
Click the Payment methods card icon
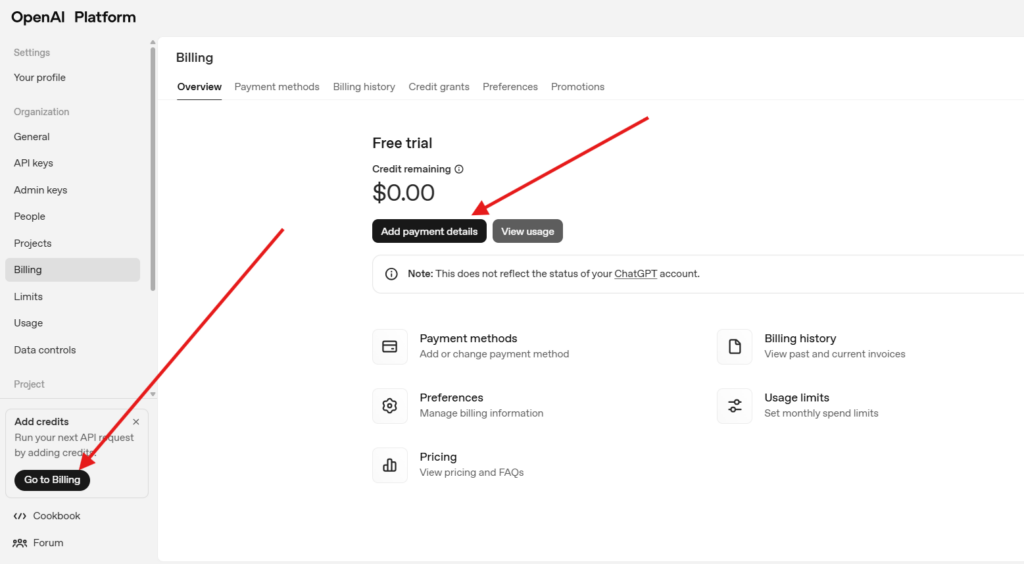pos(390,346)
